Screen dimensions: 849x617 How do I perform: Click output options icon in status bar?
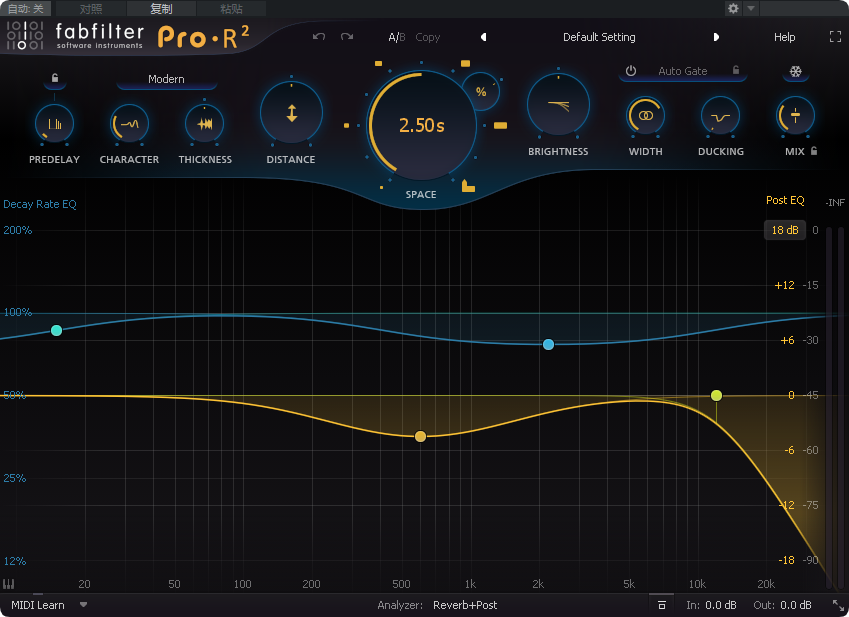pyautogui.click(x=662, y=605)
